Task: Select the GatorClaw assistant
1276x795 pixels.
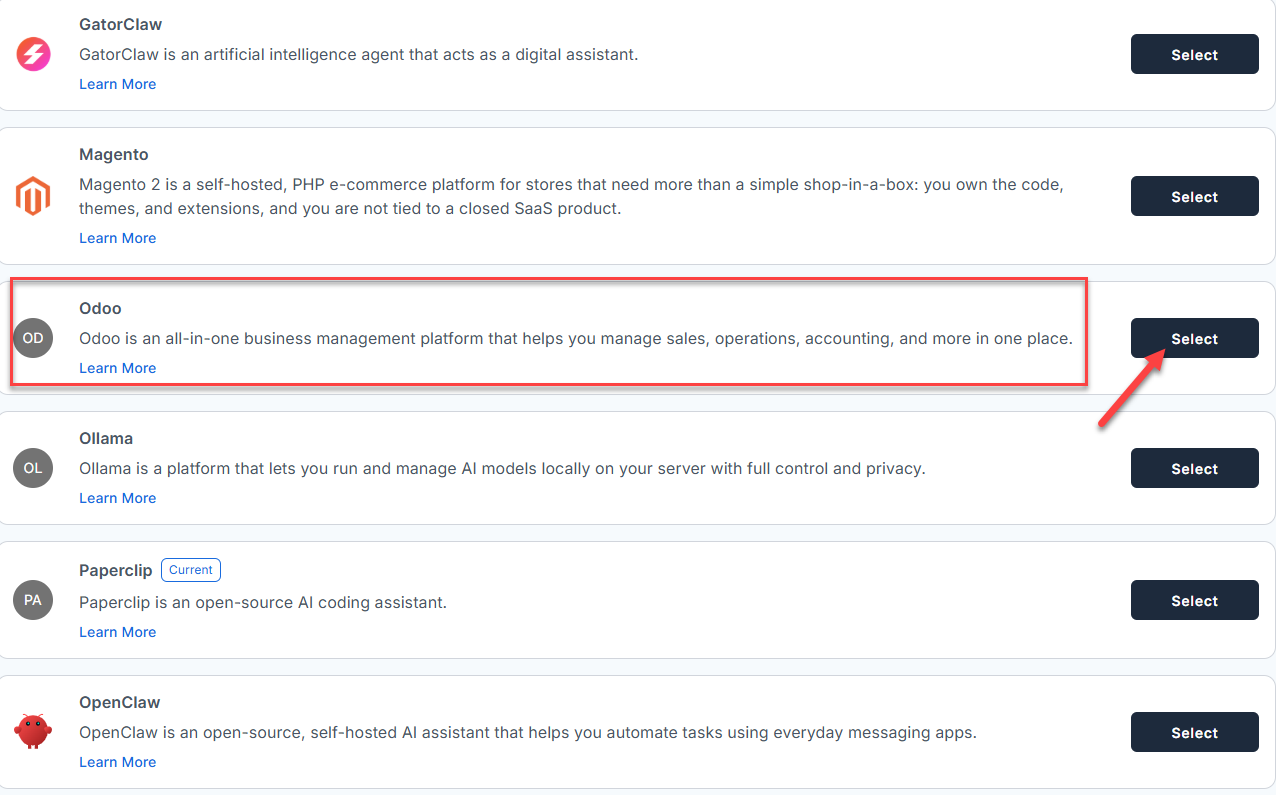Action: click(1194, 54)
